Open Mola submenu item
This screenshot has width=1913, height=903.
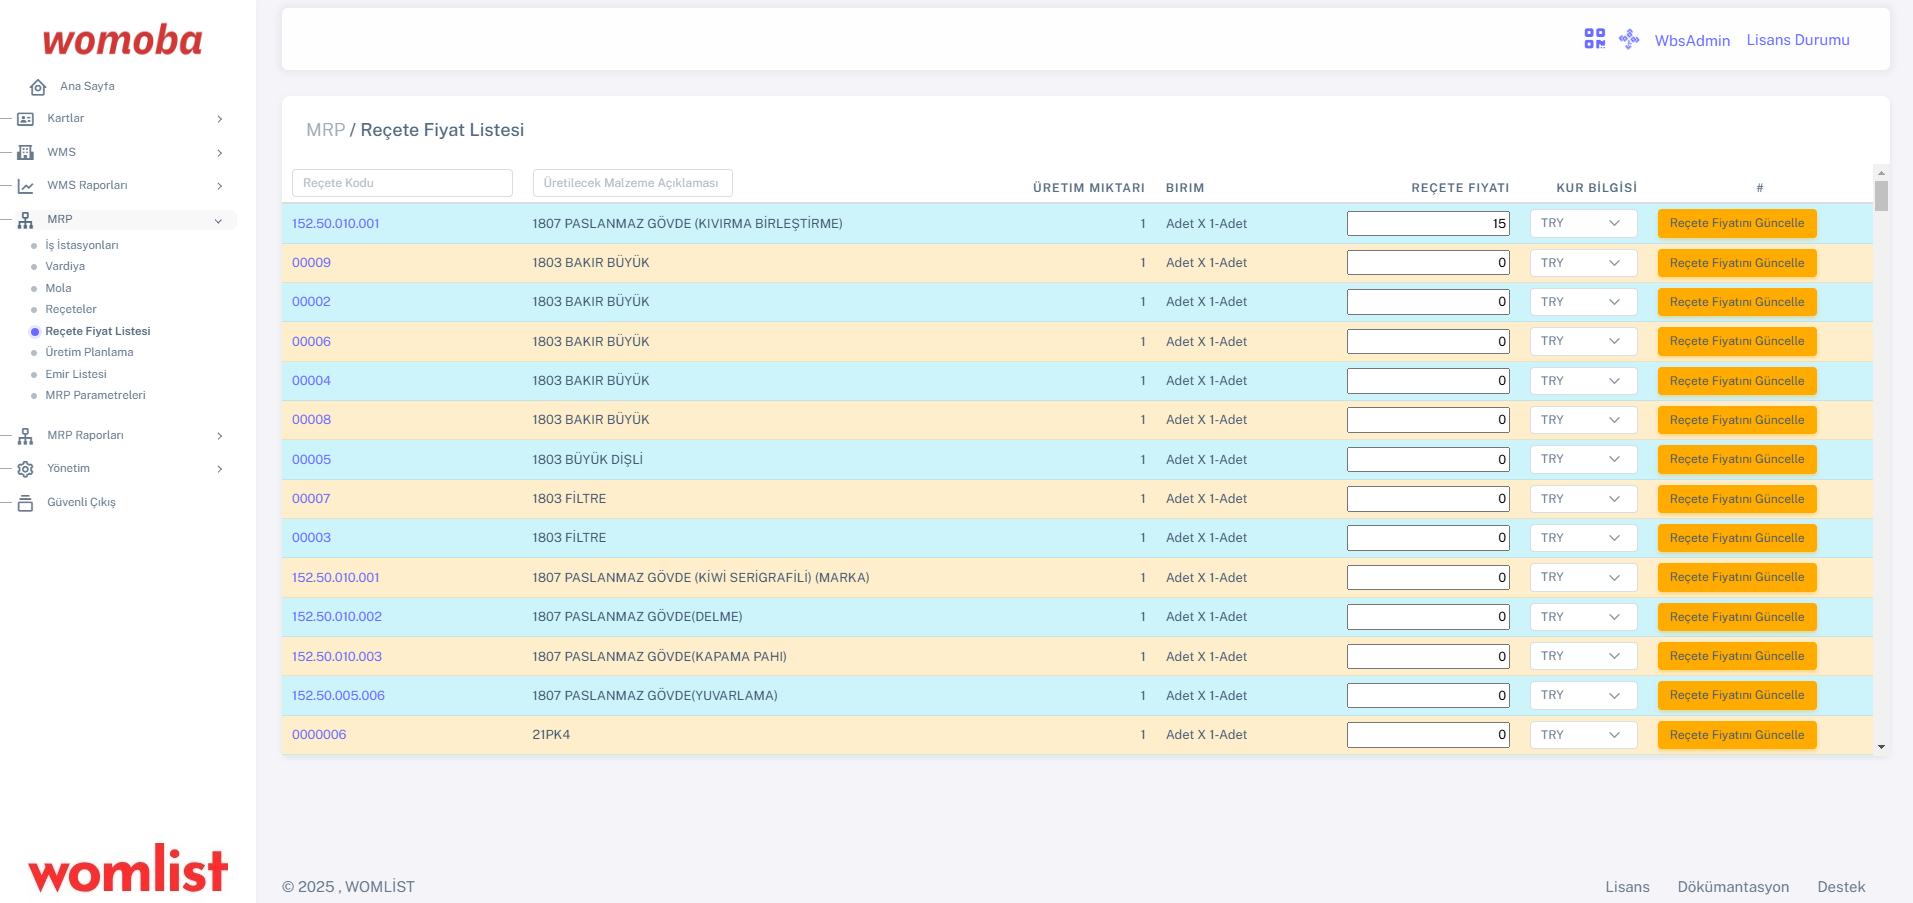point(58,288)
